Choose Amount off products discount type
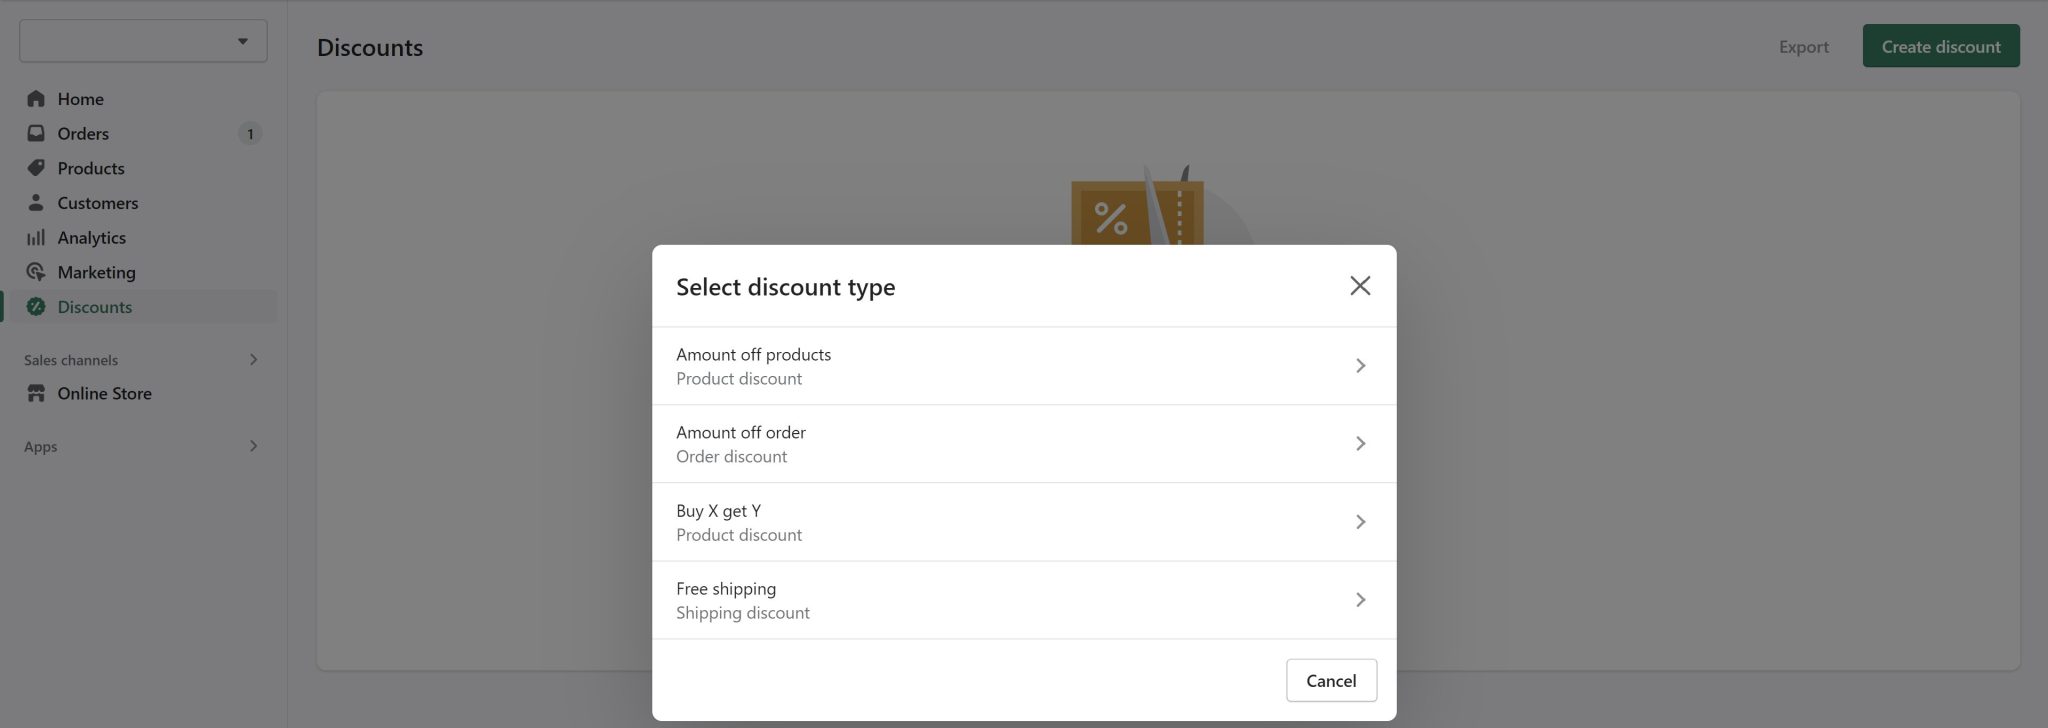Screen dimensions: 2048x728 1024,366
